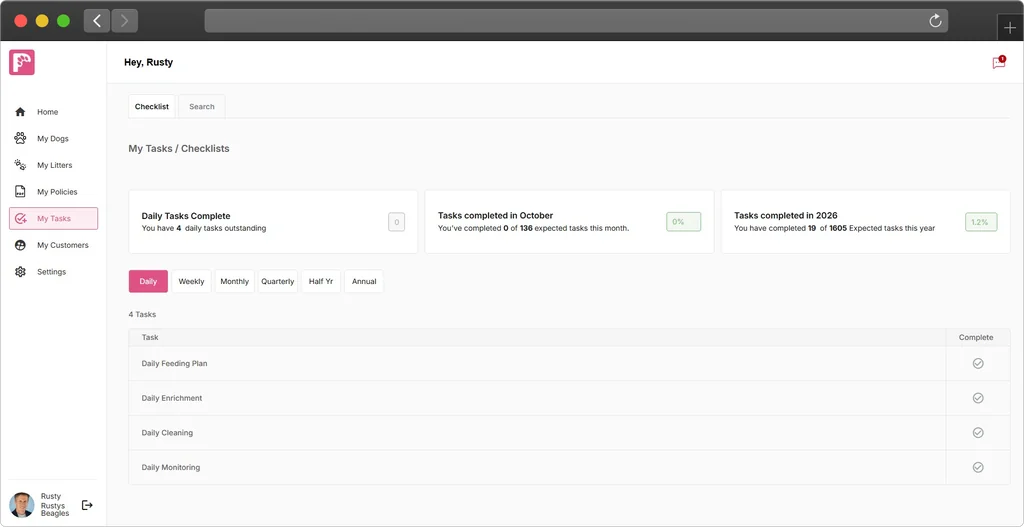
Task: Click the "Hey, Rusty" greeting
Action: click(148, 63)
